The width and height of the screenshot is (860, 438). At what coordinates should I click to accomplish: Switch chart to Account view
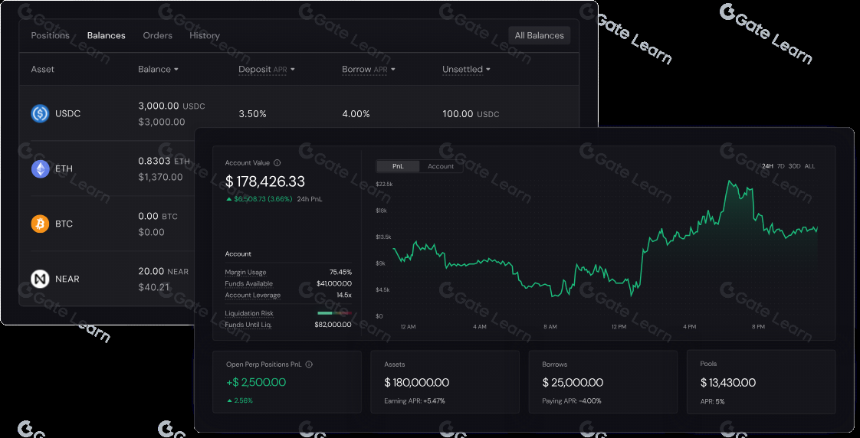[441, 166]
